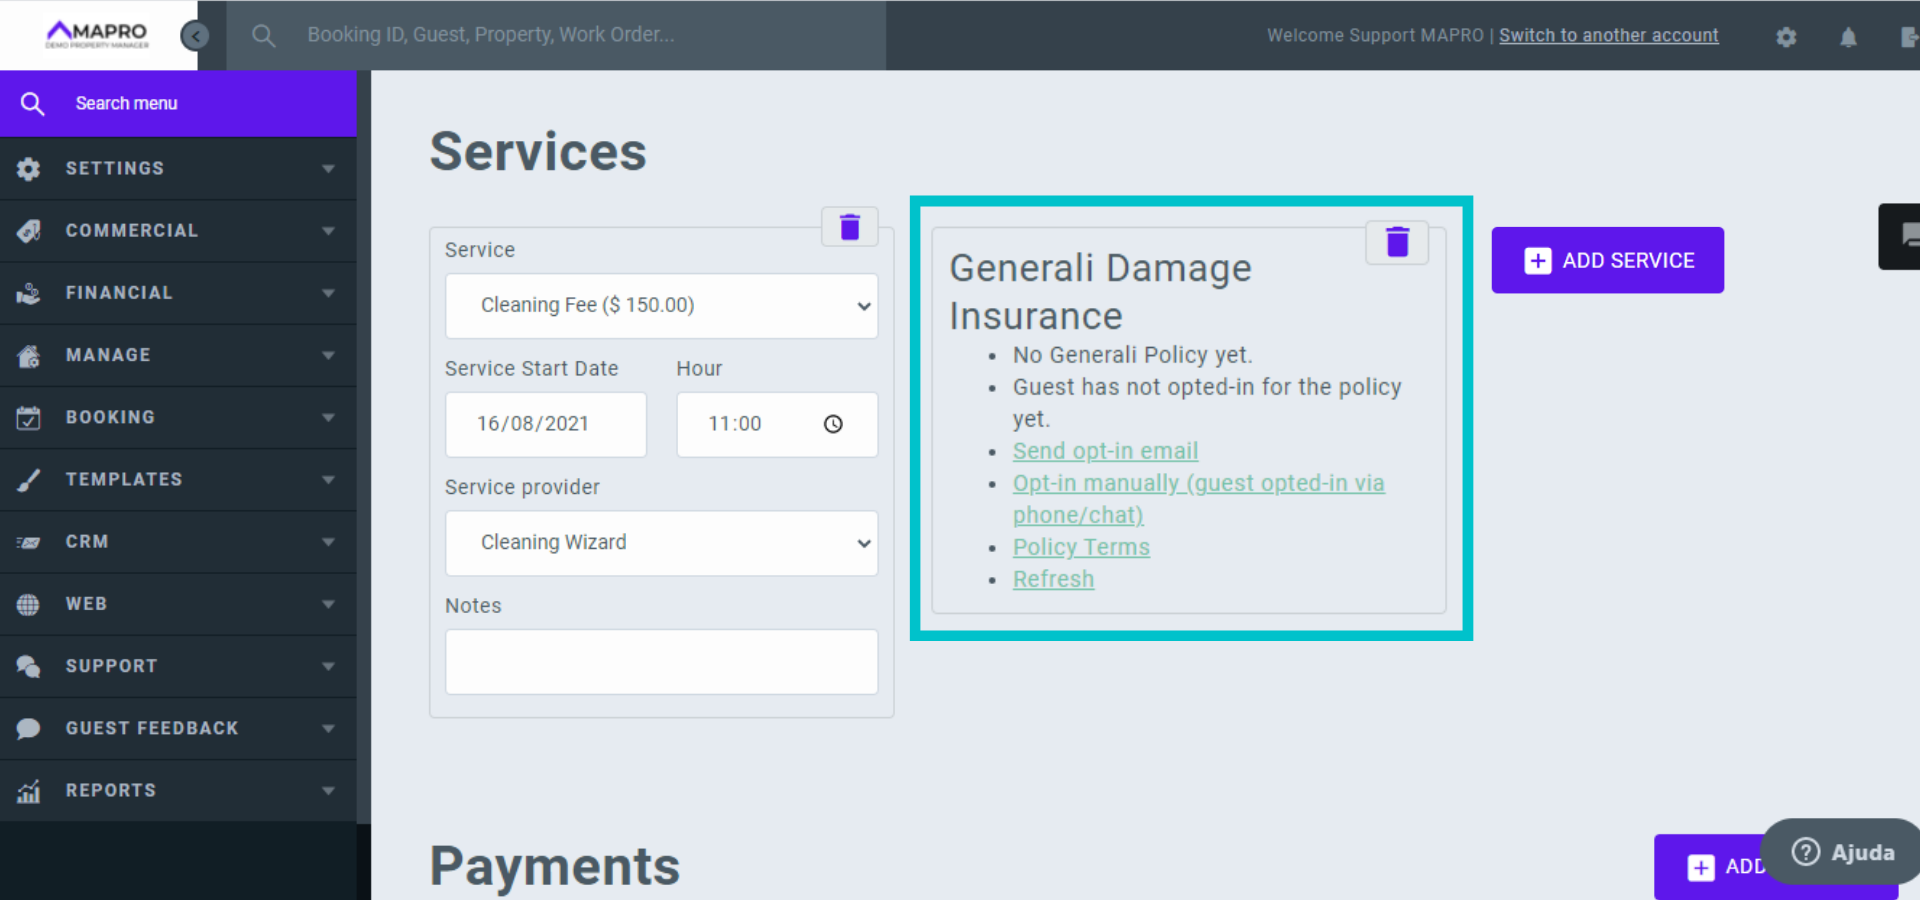Click the Send opt-in email link
The image size is (1920, 900).
(x=1105, y=451)
